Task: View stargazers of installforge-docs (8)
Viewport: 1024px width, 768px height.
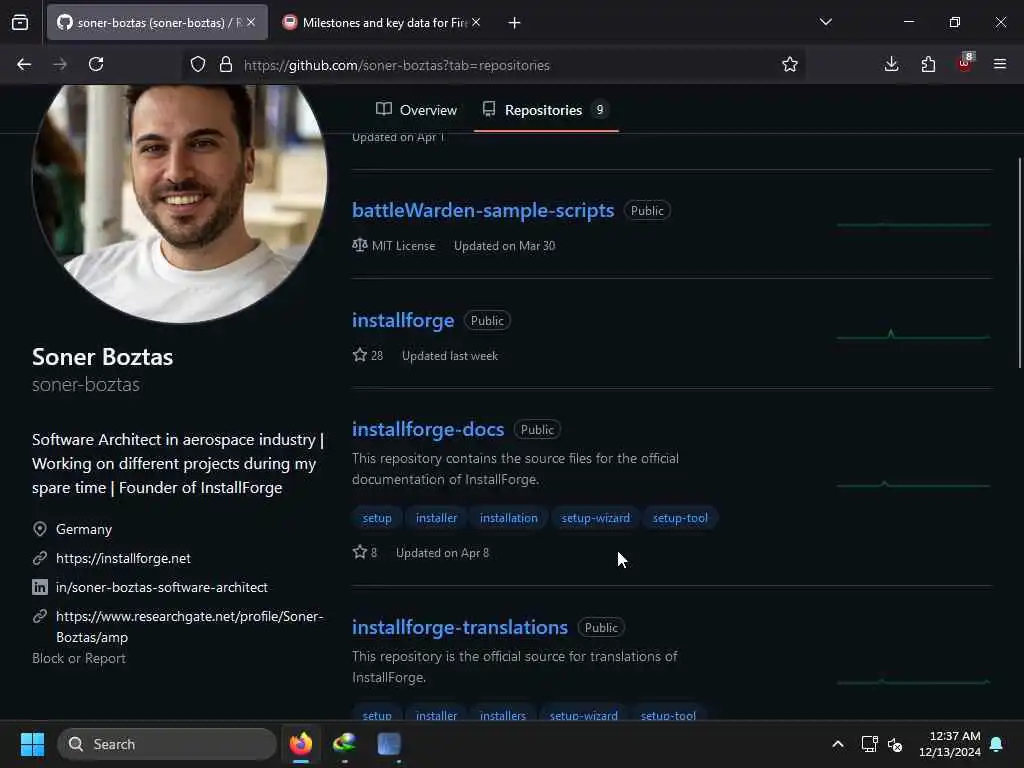Action: click(364, 552)
